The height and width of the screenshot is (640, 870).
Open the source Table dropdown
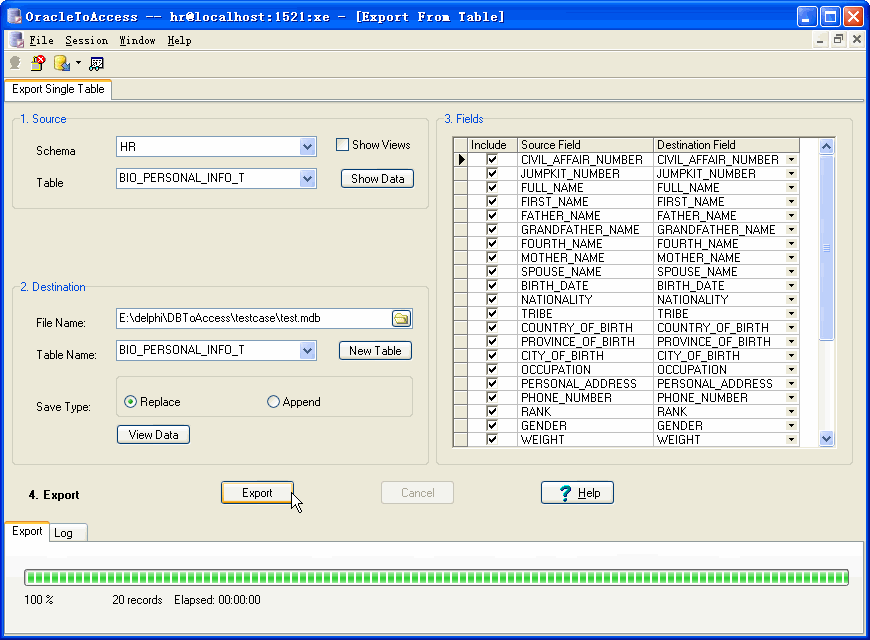coord(307,179)
